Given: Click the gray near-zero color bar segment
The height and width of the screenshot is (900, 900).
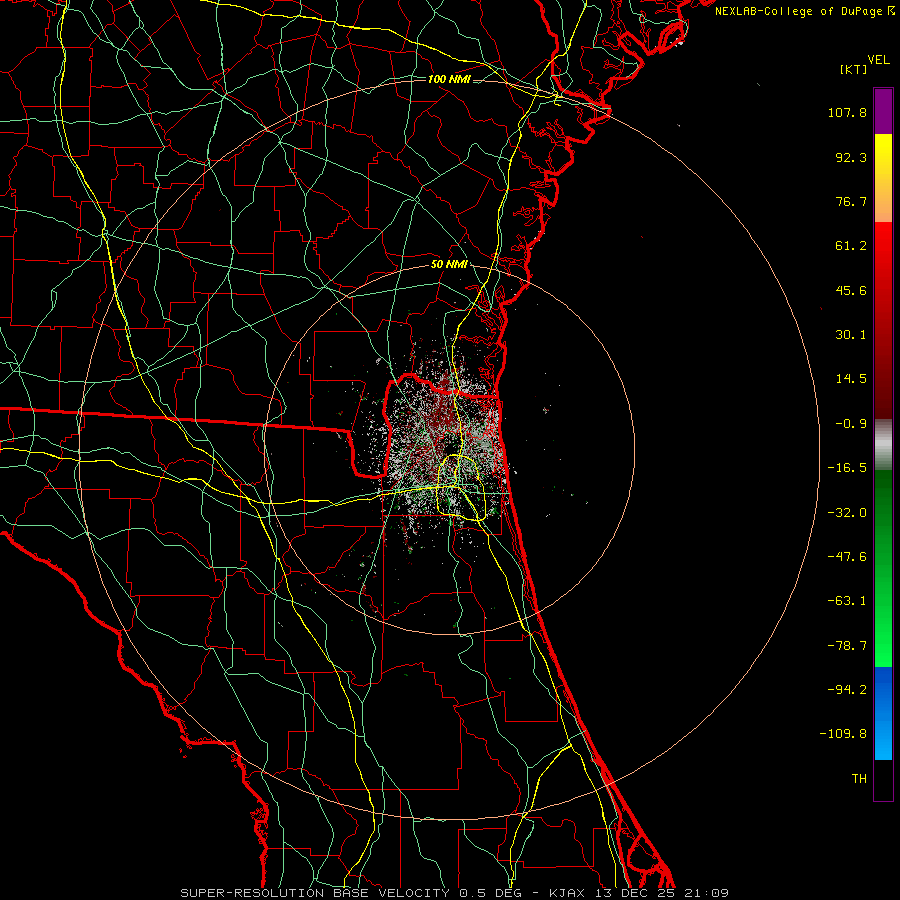Looking at the screenshot, I should 883,445.
